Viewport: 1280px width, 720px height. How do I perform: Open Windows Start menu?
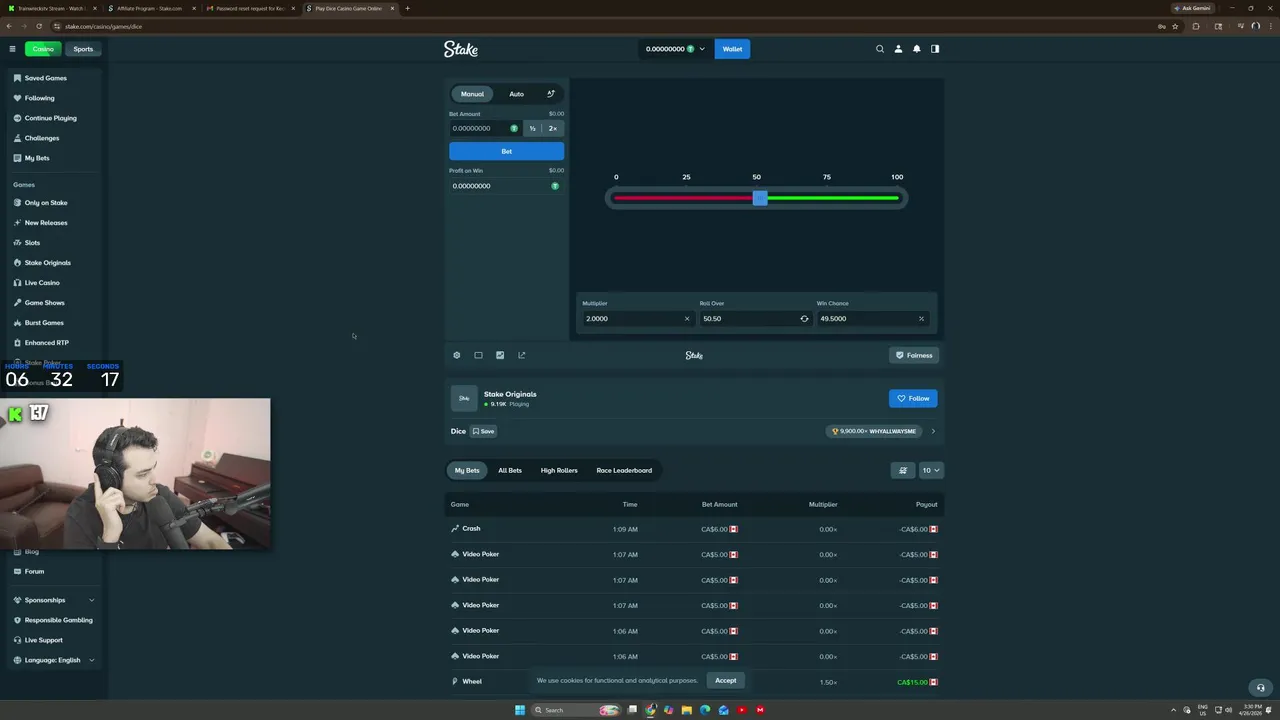(x=520, y=710)
